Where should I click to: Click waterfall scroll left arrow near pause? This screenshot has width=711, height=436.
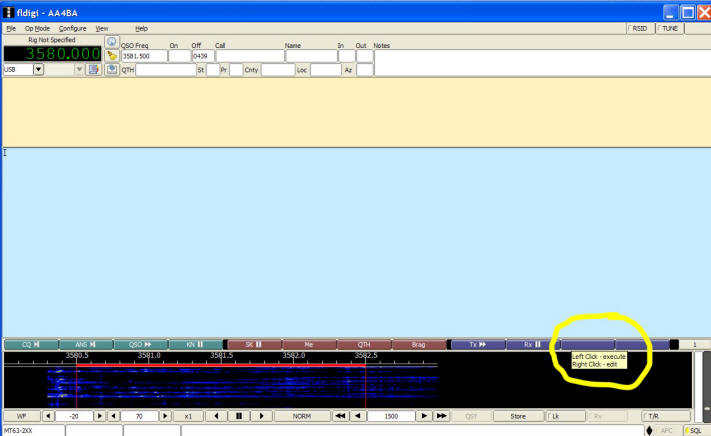tap(216, 416)
